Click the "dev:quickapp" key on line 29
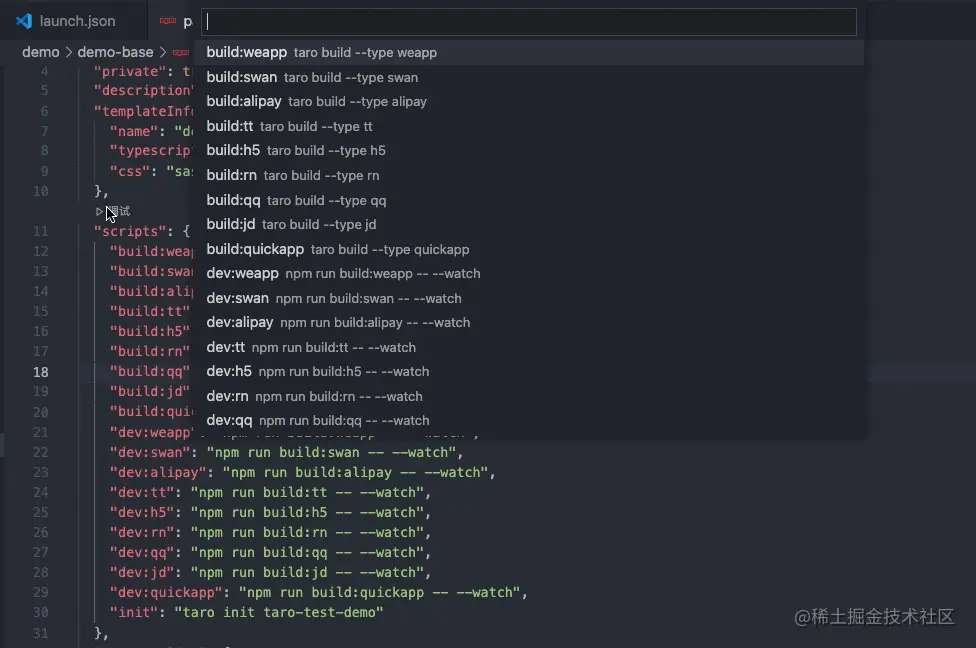976x648 pixels. coord(166,592)
